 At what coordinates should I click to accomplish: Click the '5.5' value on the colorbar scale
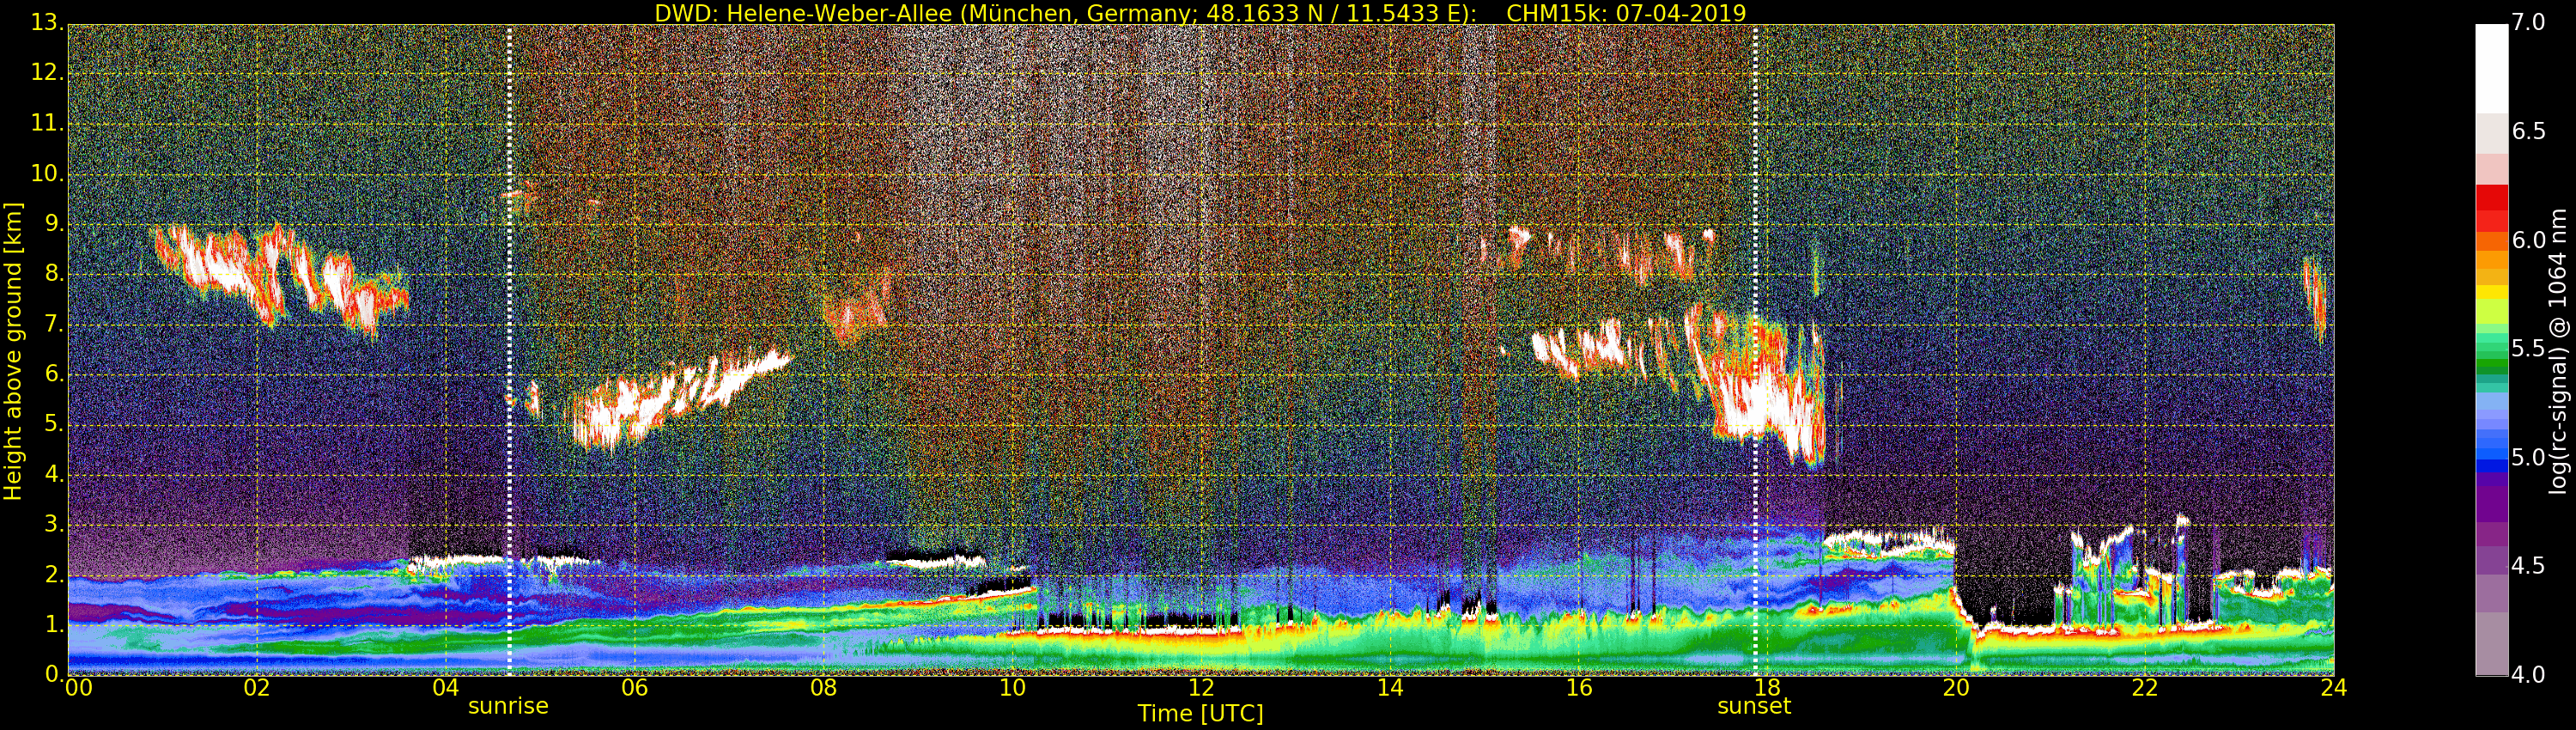point(2529,349)
